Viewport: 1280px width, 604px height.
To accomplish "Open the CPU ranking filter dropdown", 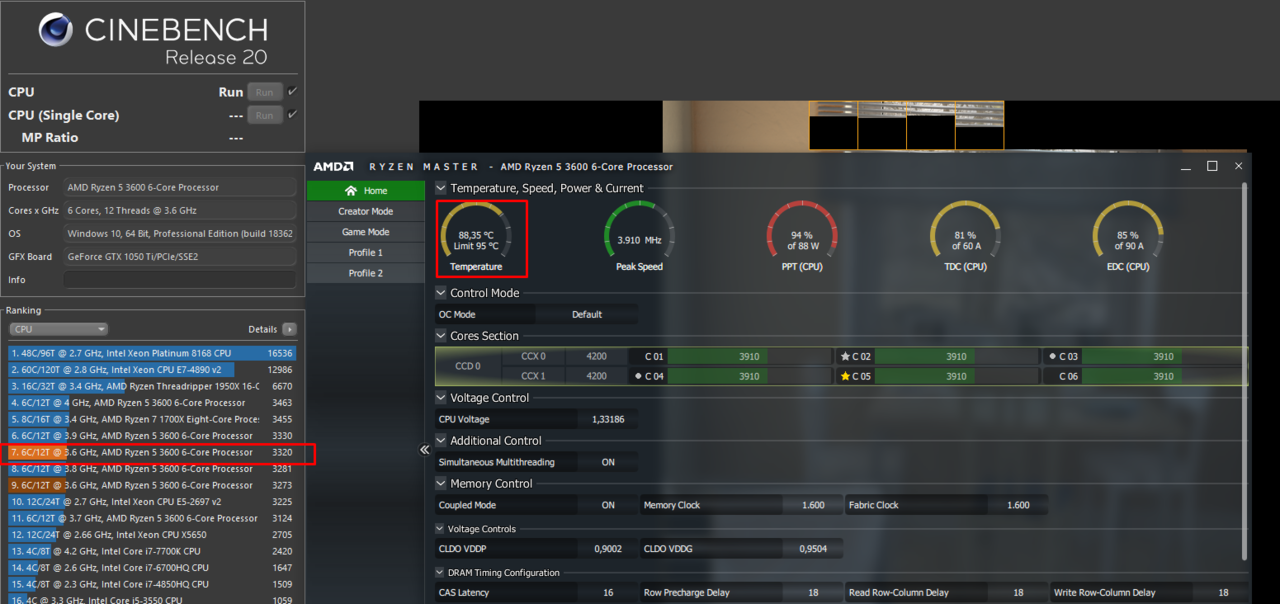I will click(x=58, y=329).
